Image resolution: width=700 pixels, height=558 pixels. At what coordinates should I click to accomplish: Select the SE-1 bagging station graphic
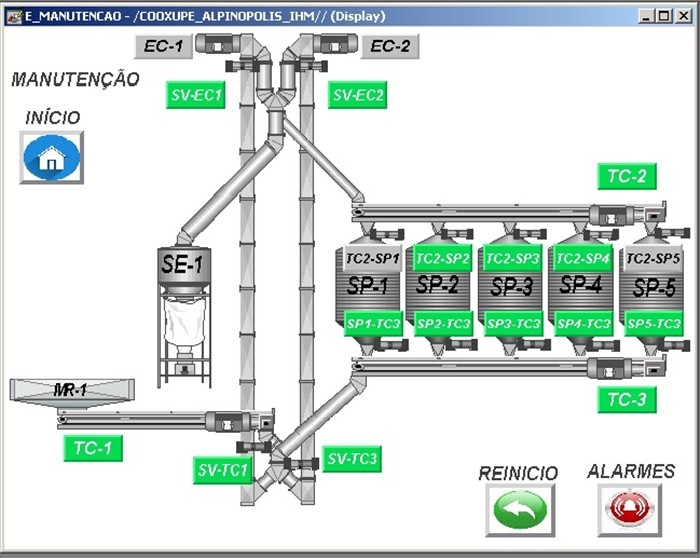pos(181,300)
